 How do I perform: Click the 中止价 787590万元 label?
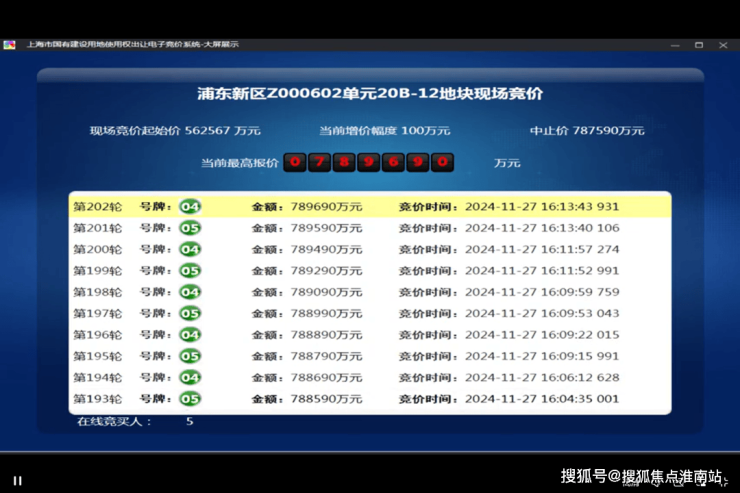click(x=587, y=131)
